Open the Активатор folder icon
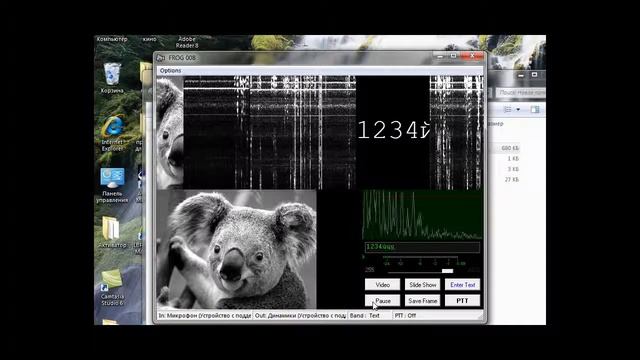This screenshot has width=640, height=360. (112, 232)
